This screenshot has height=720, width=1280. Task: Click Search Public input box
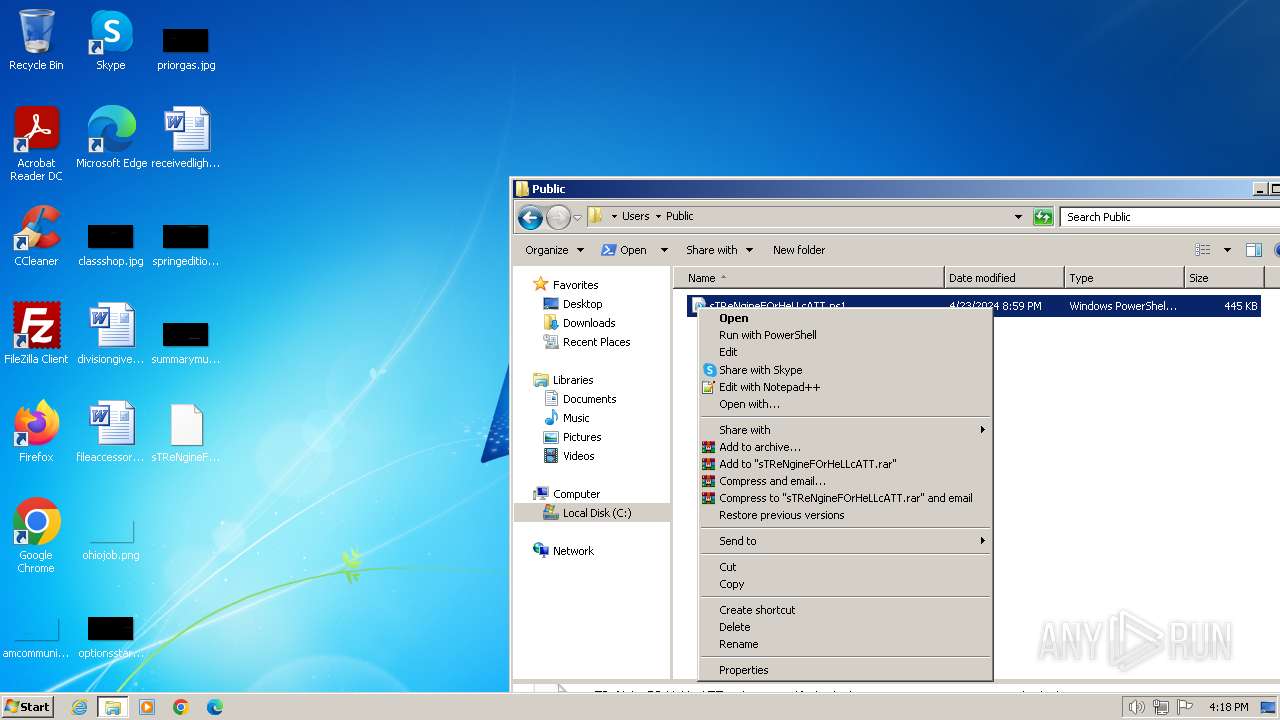click(x=1170, y=217)
